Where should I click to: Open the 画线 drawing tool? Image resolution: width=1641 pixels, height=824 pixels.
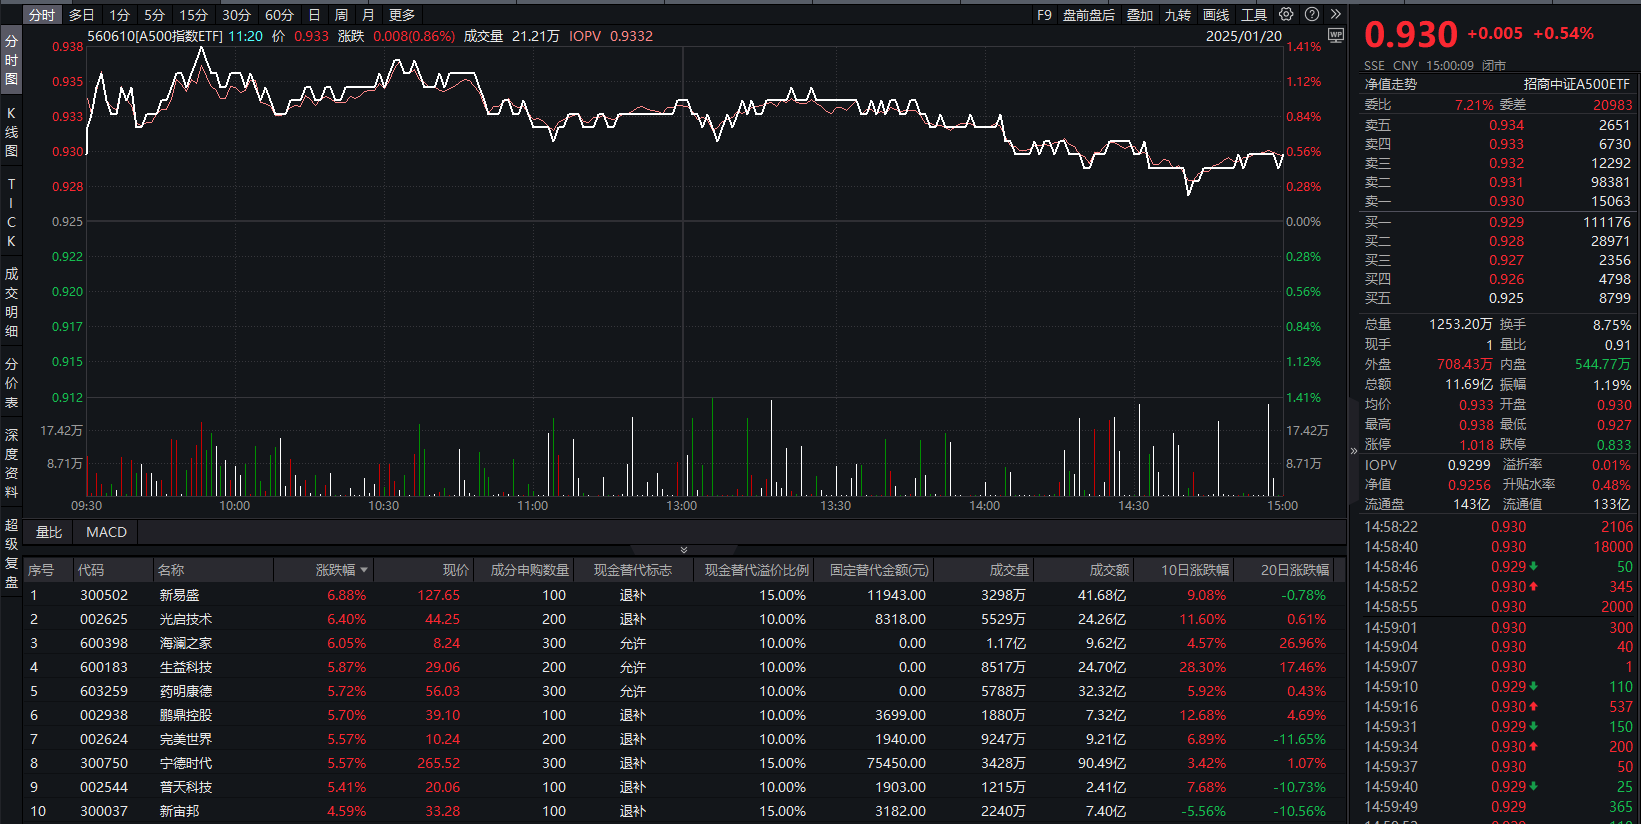point(1216,15)
